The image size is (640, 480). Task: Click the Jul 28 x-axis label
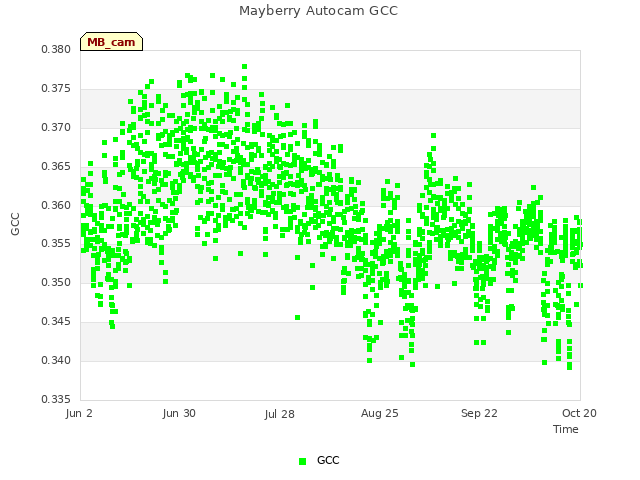[x=280, y=414]
